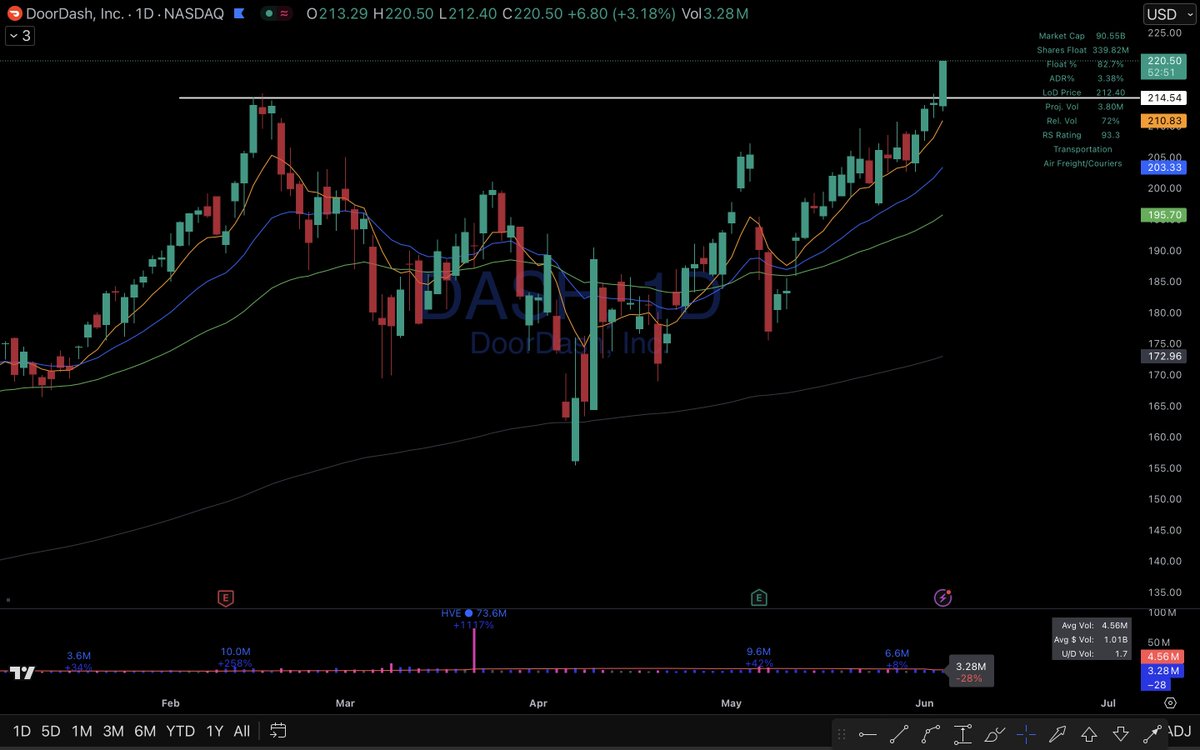Toggle the pink extended hours indicator

[284, 15]
